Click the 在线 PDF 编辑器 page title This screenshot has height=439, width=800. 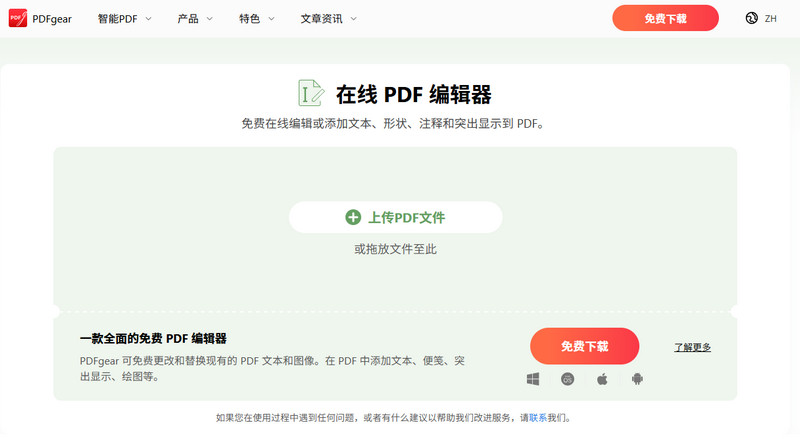tap(413, 94)
